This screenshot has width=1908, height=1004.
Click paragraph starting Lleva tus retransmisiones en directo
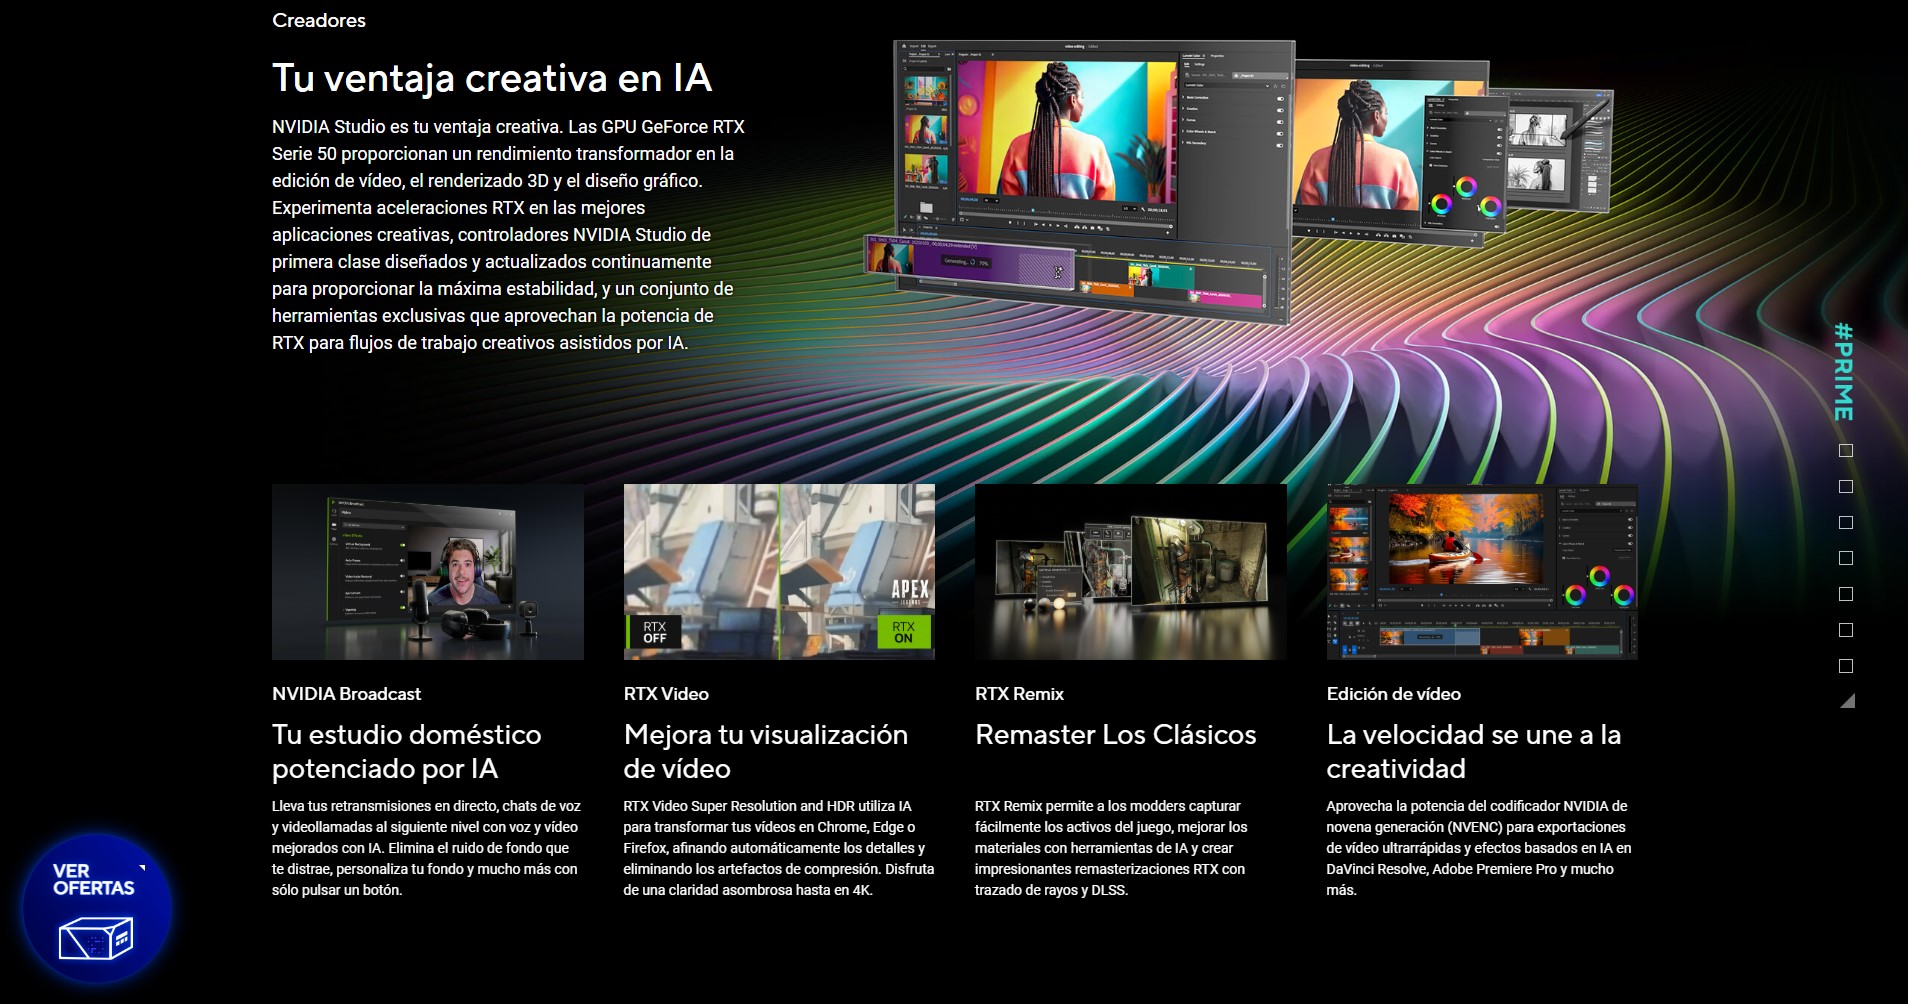(x=426, y=848)
